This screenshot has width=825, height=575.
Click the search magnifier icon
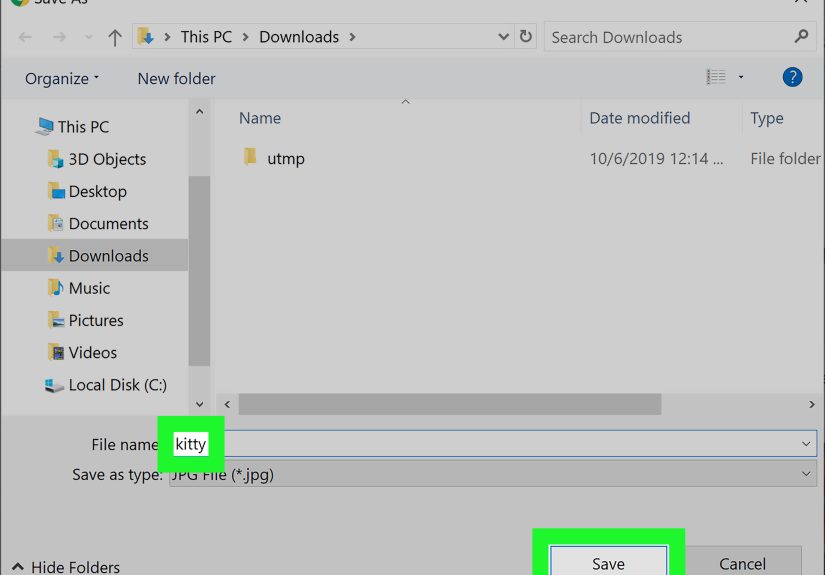click(x=801, y=36)
